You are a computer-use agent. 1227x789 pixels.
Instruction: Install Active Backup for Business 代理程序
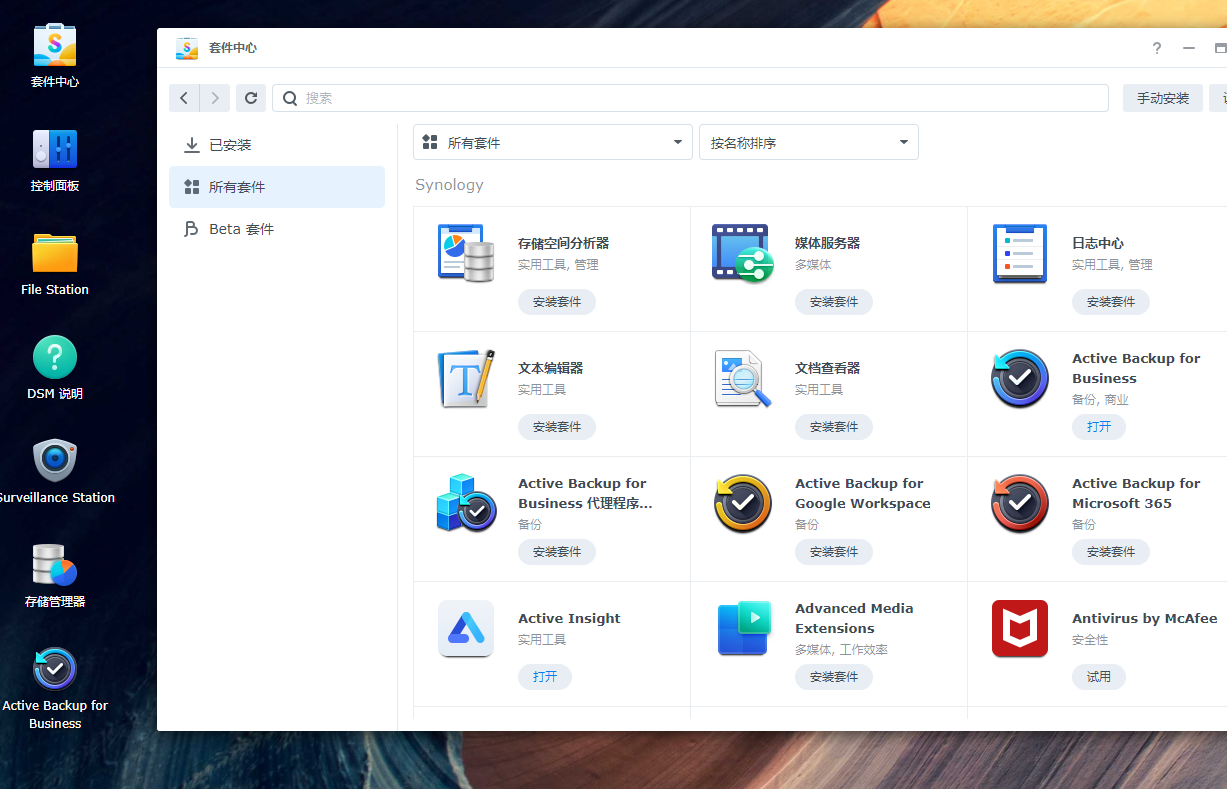pos(557,552)
